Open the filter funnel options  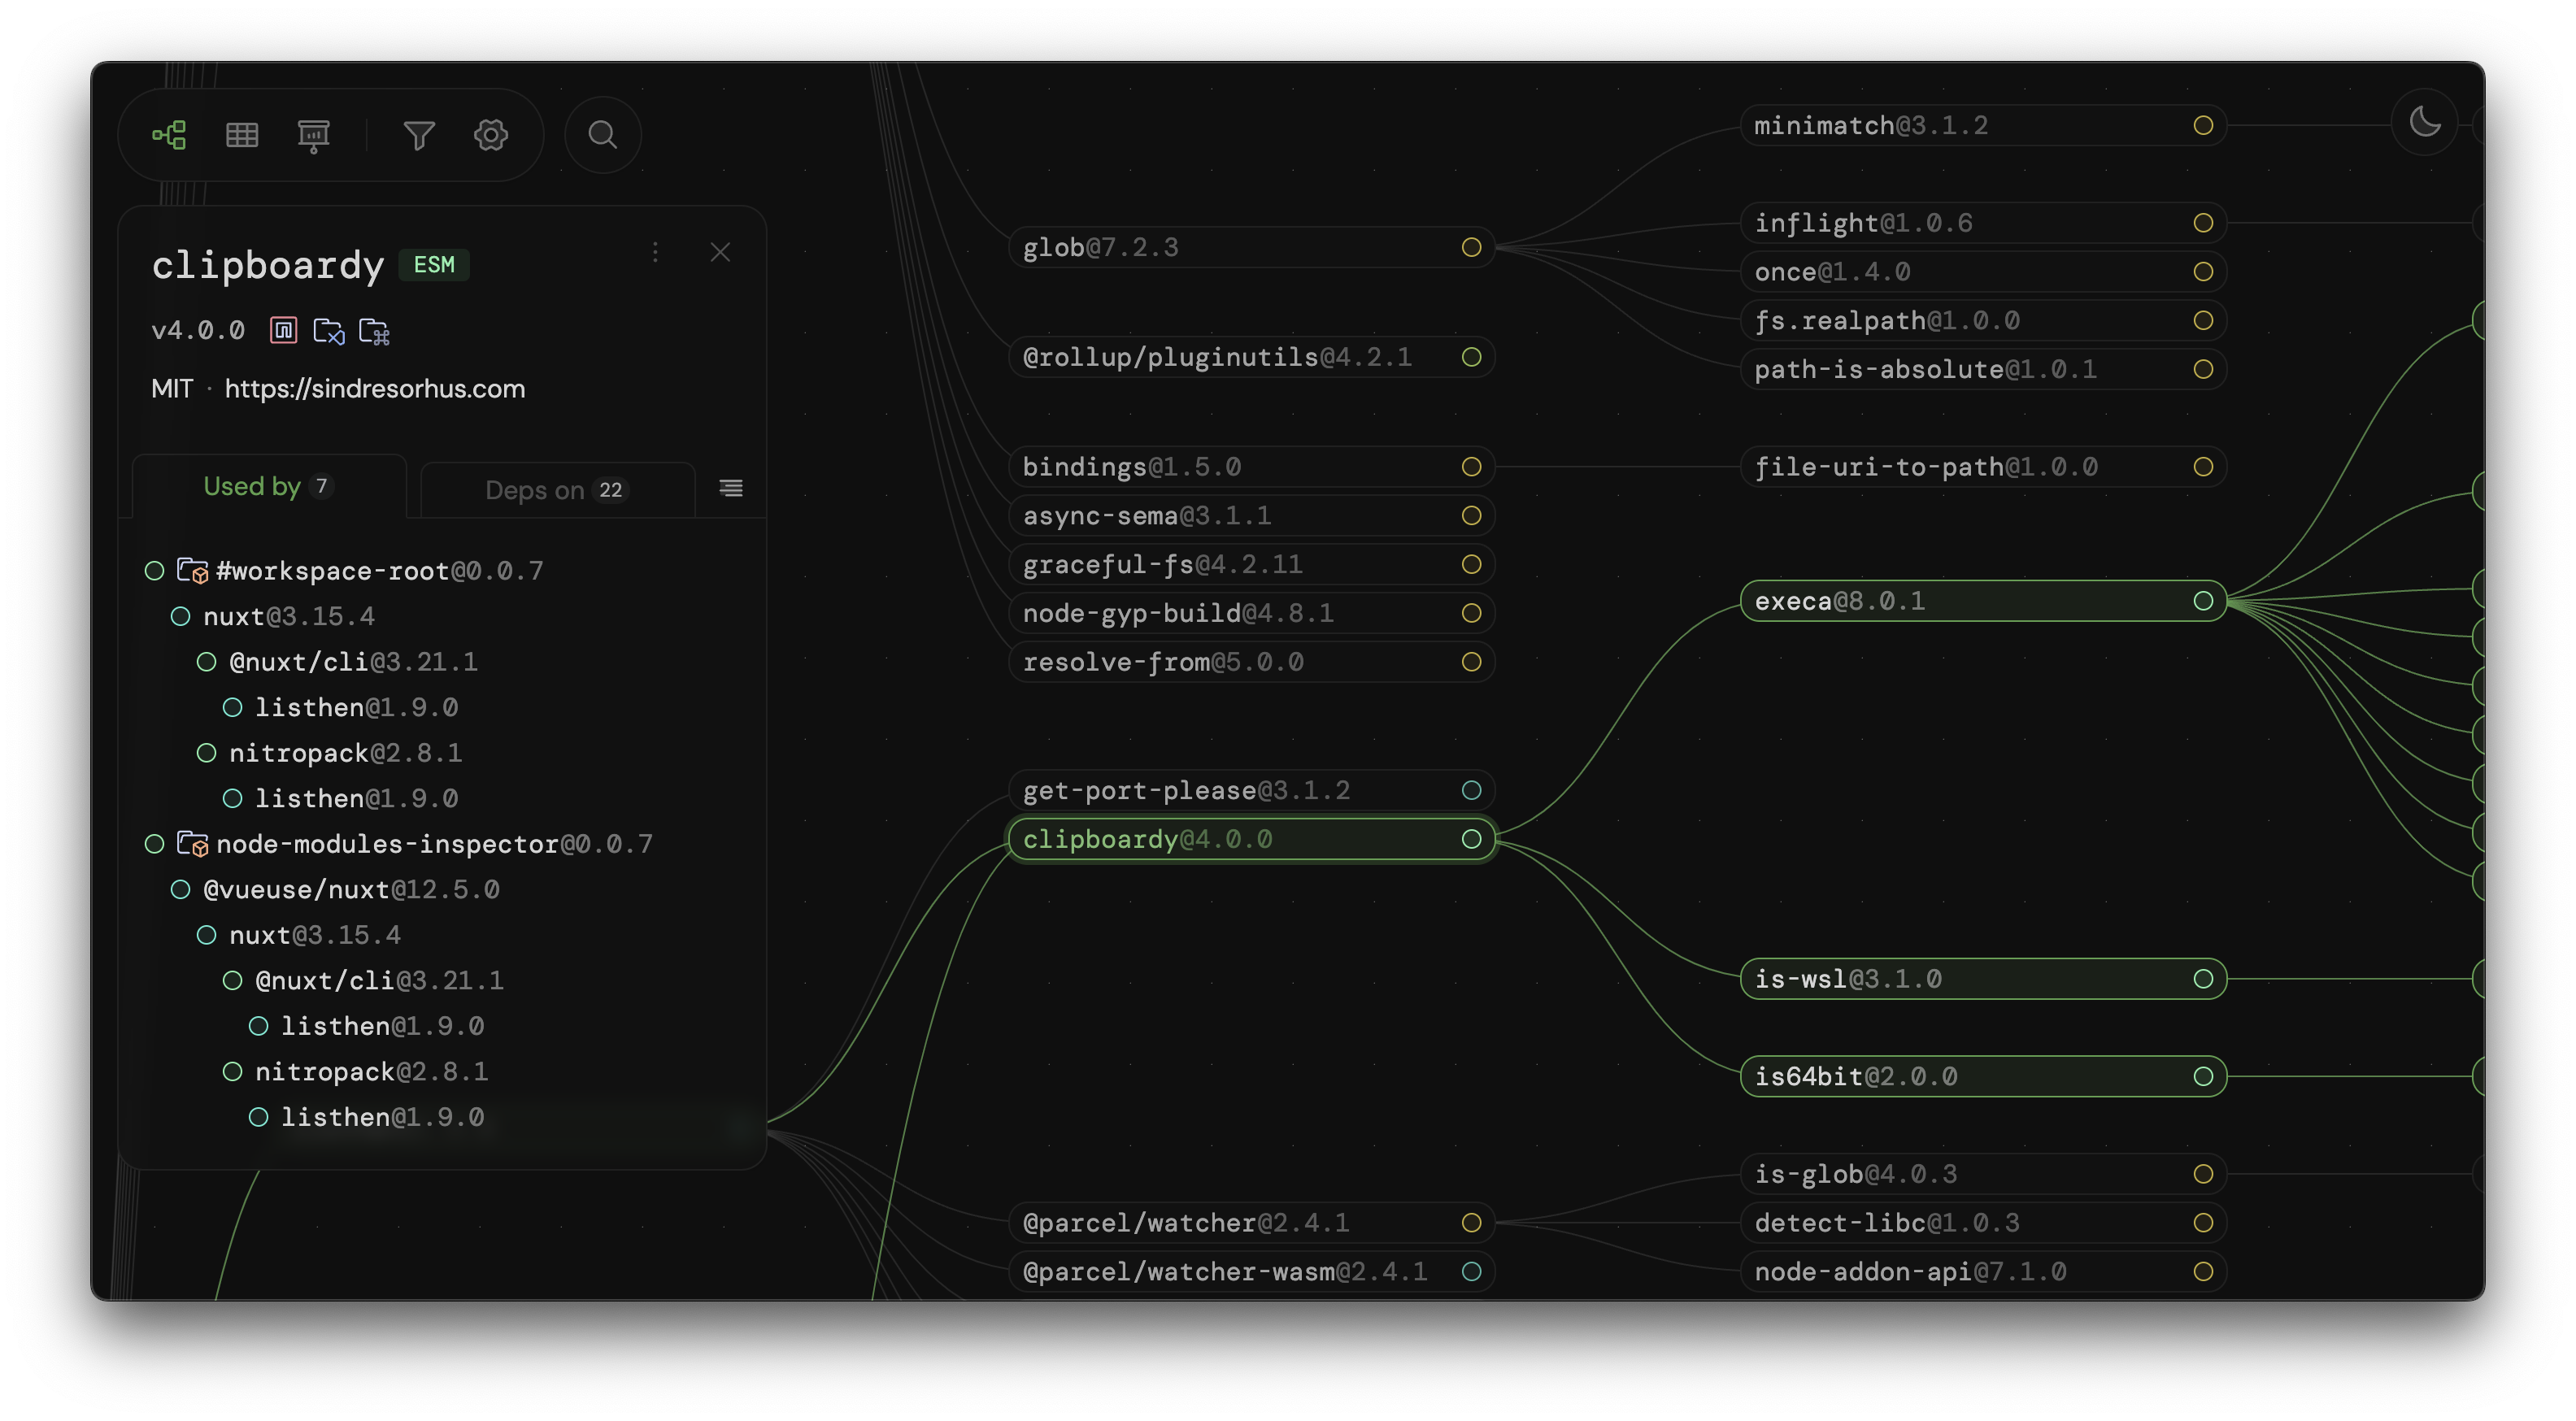click(419, 135)
